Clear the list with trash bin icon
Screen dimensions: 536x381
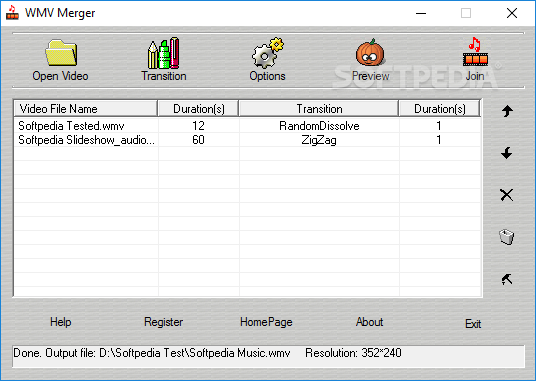pyautogui.click(x=507, y=237)
